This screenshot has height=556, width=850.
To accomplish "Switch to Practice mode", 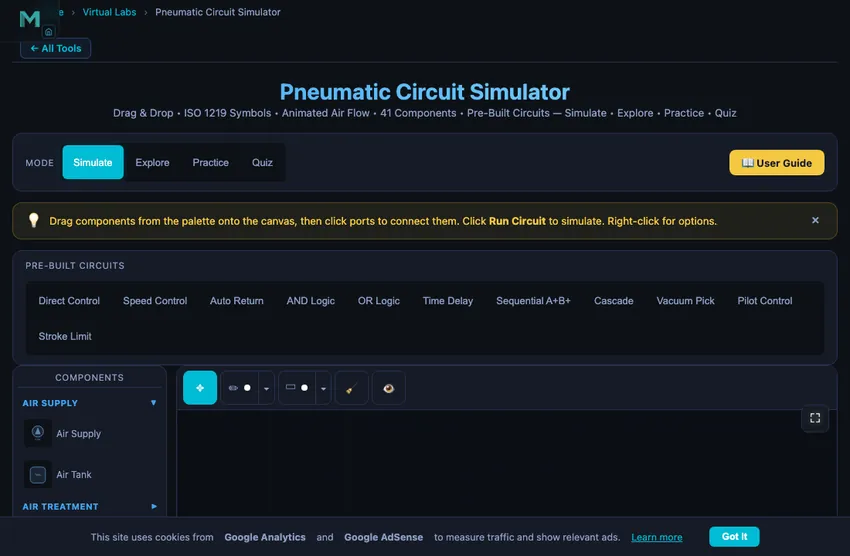I will (210, 163).
